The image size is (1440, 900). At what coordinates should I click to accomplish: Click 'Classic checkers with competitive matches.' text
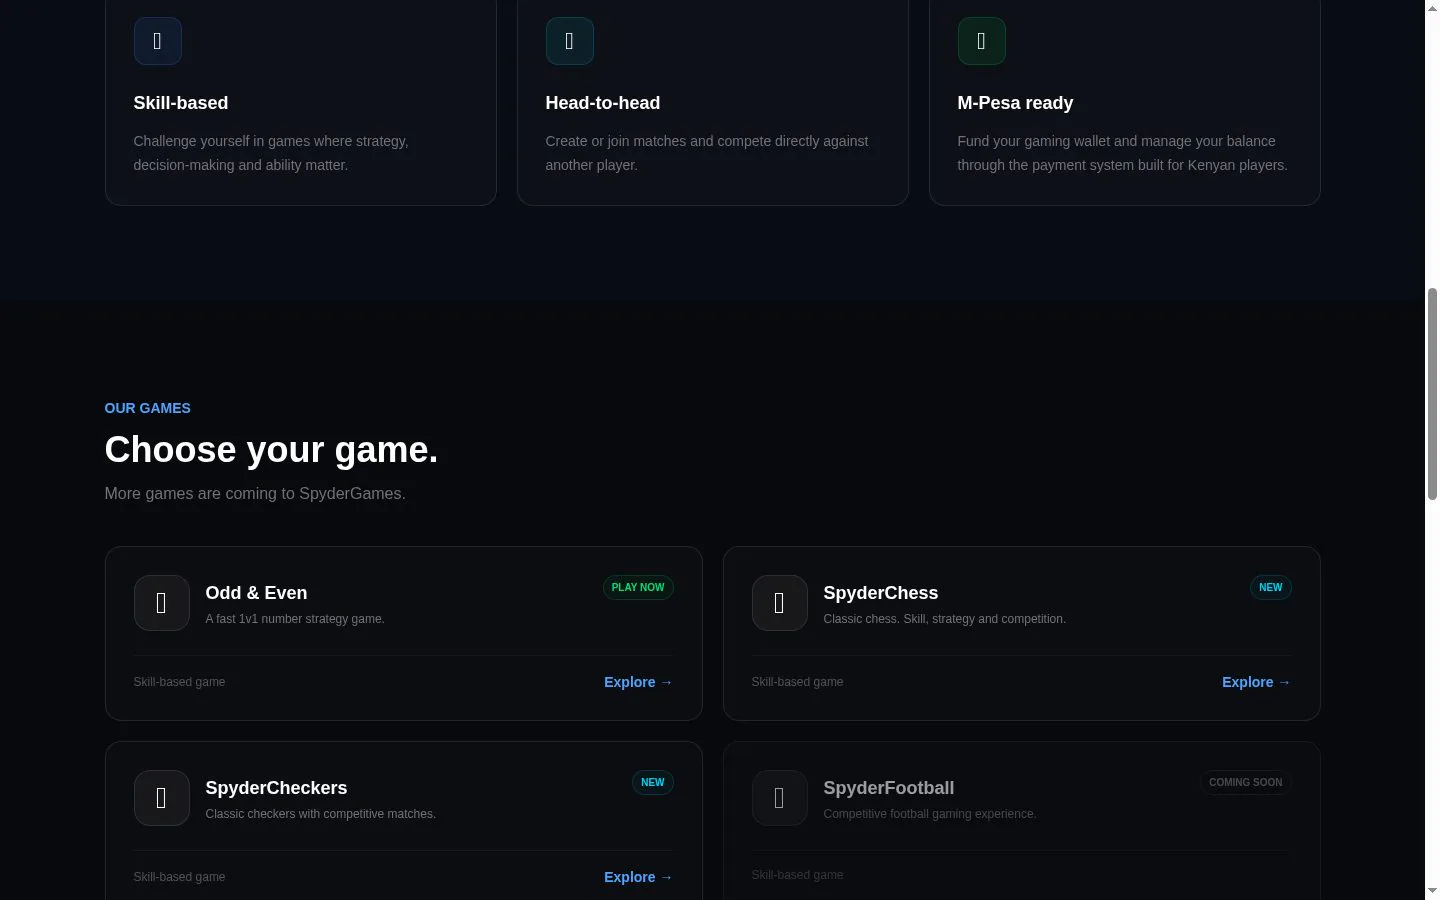[320, 814]
